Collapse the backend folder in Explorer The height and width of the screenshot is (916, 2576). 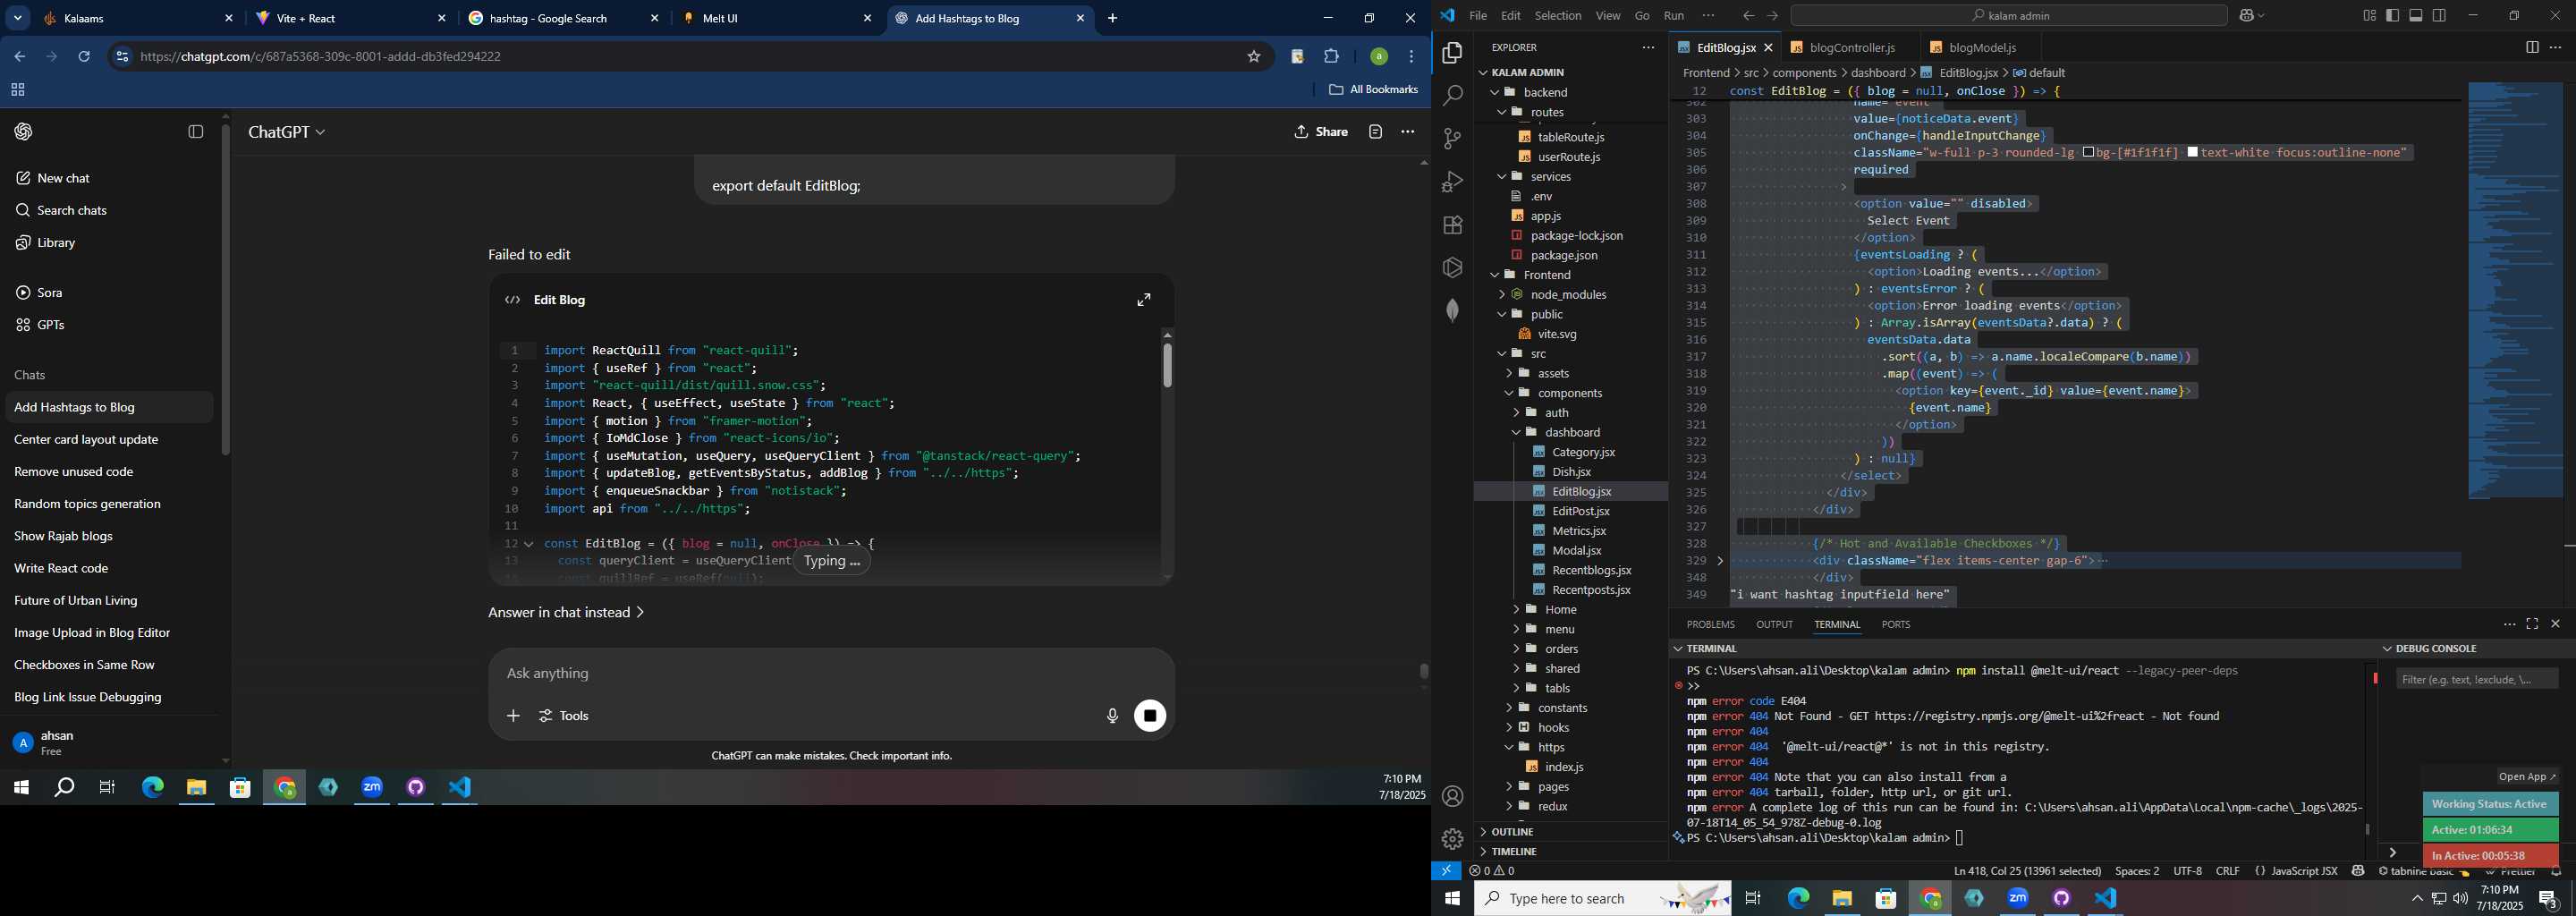click(1496, 92)
